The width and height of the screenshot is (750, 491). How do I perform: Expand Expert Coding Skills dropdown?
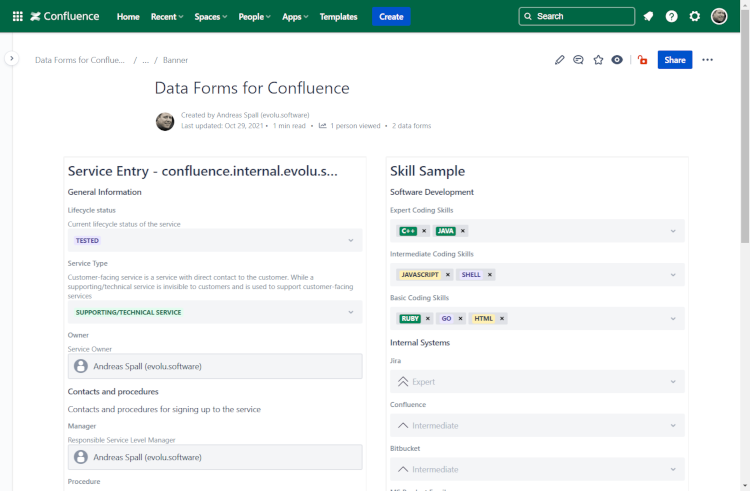(673, 231)
